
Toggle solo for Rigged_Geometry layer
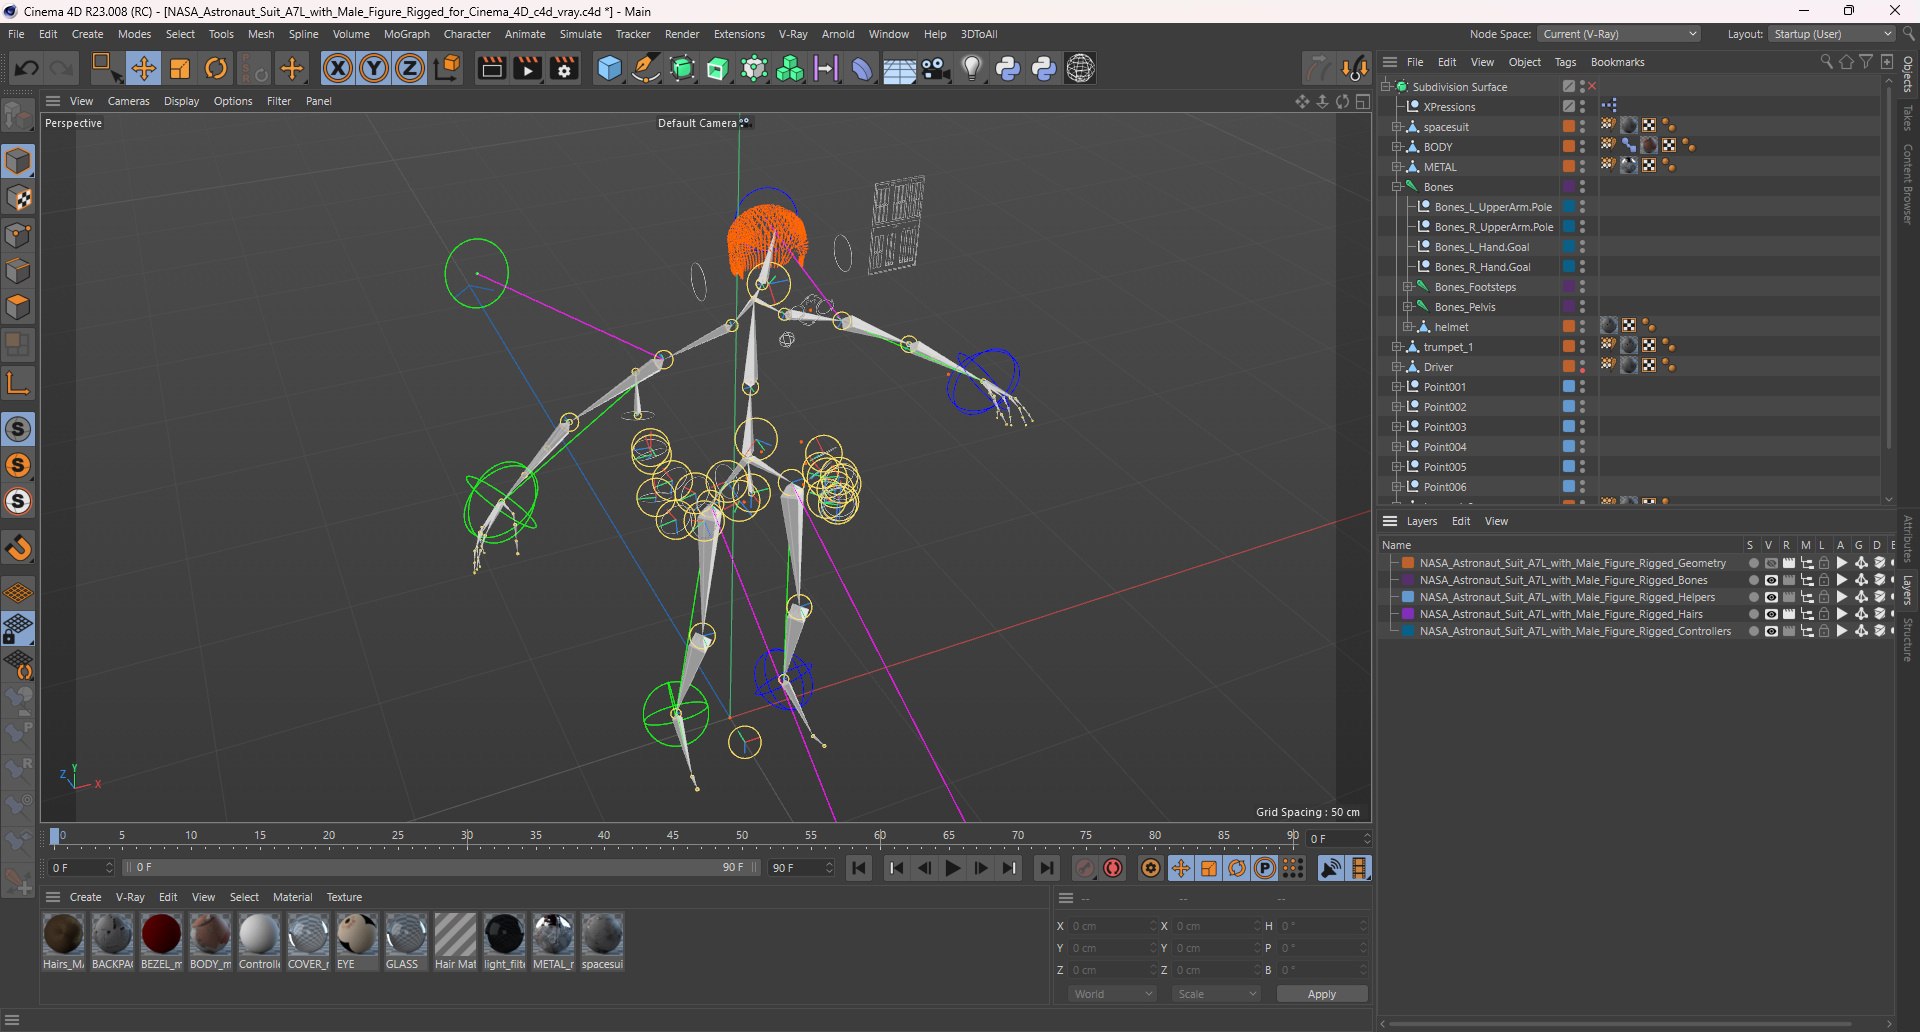click(x=1753, y=563)
